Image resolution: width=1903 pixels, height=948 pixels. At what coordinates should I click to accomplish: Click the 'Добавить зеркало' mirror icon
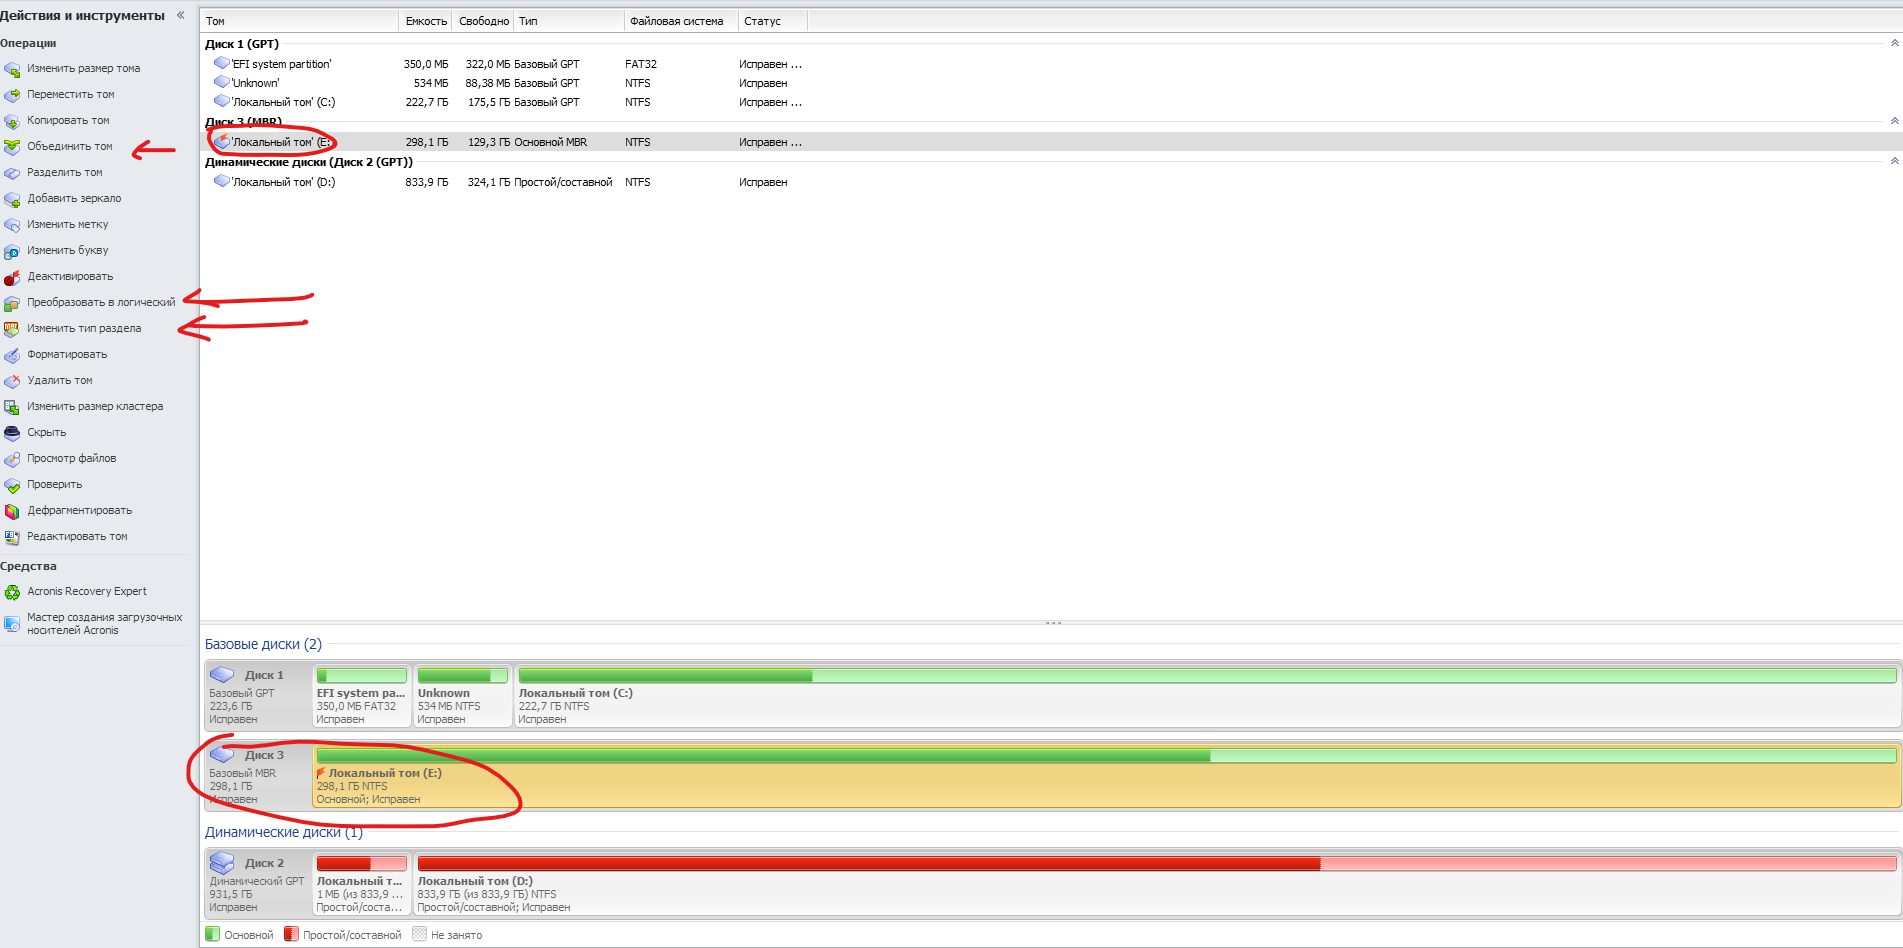click(12, 199)
